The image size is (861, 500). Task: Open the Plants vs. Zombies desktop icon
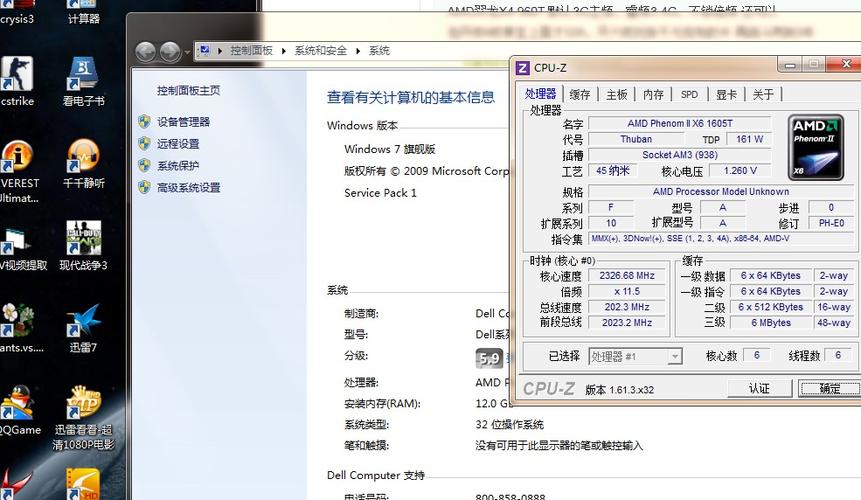(x=21, y=328)
